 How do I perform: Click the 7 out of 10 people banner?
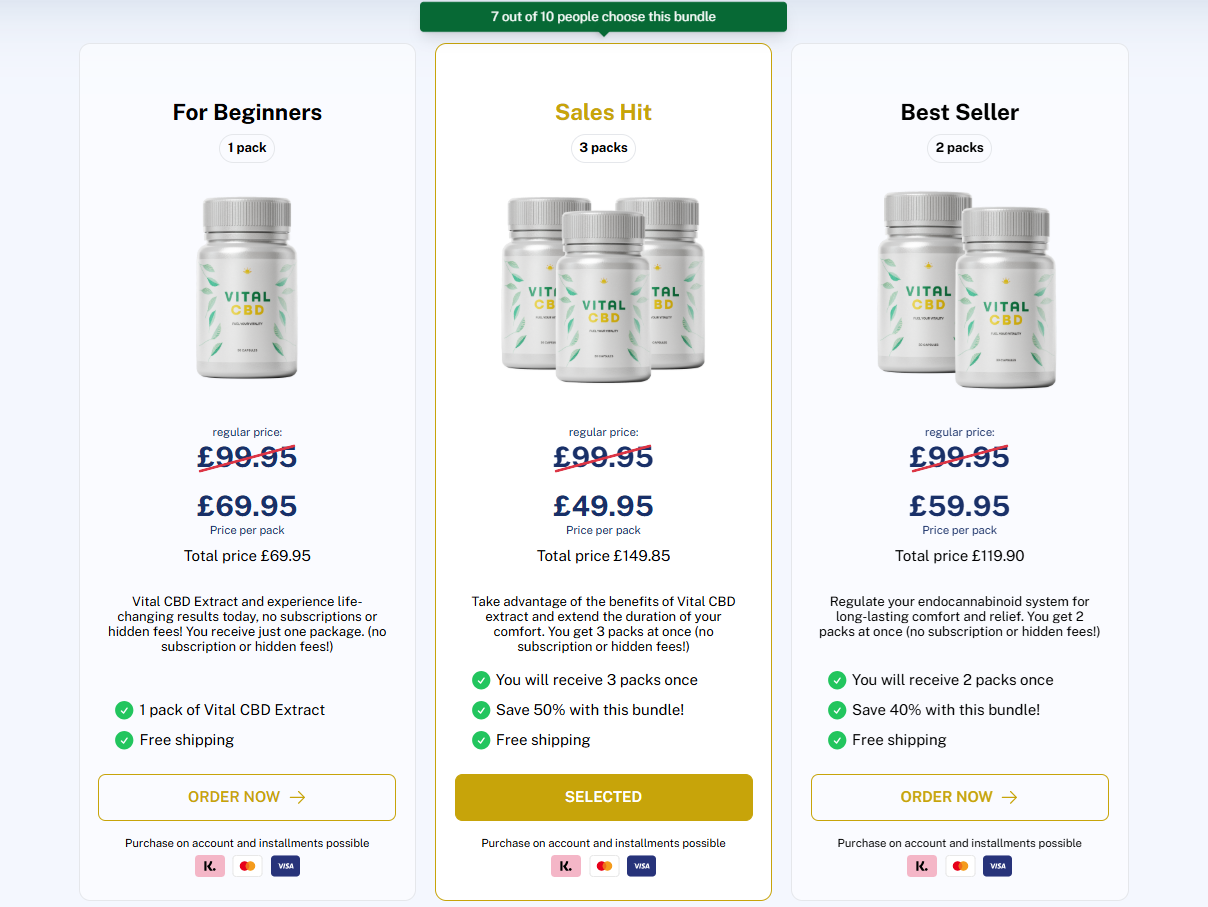point(603,17)
